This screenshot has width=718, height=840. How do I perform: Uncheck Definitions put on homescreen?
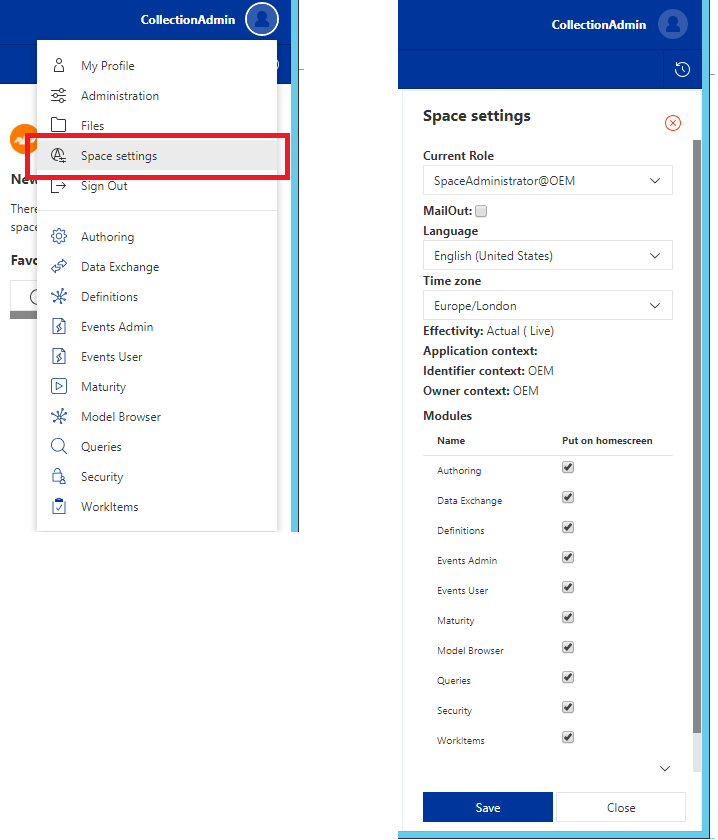coord(568,527)
